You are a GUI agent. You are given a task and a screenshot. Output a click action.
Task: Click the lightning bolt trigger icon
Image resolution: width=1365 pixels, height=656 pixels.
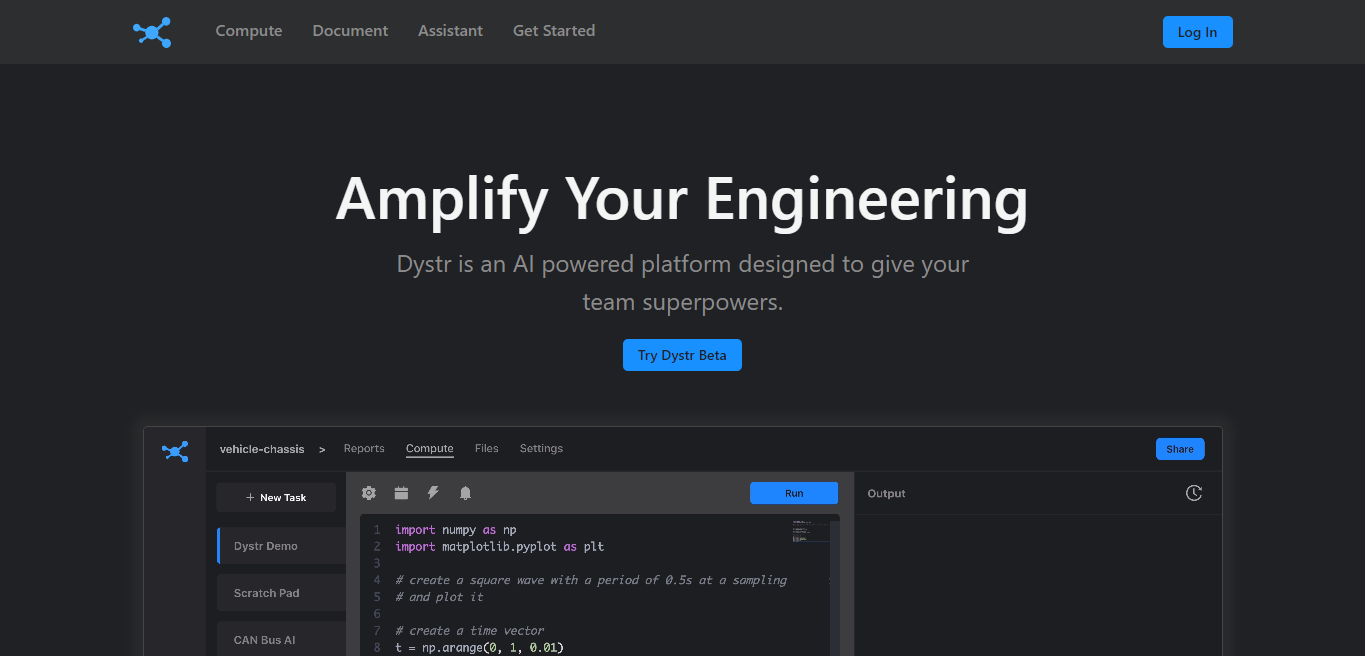point(433,493)
